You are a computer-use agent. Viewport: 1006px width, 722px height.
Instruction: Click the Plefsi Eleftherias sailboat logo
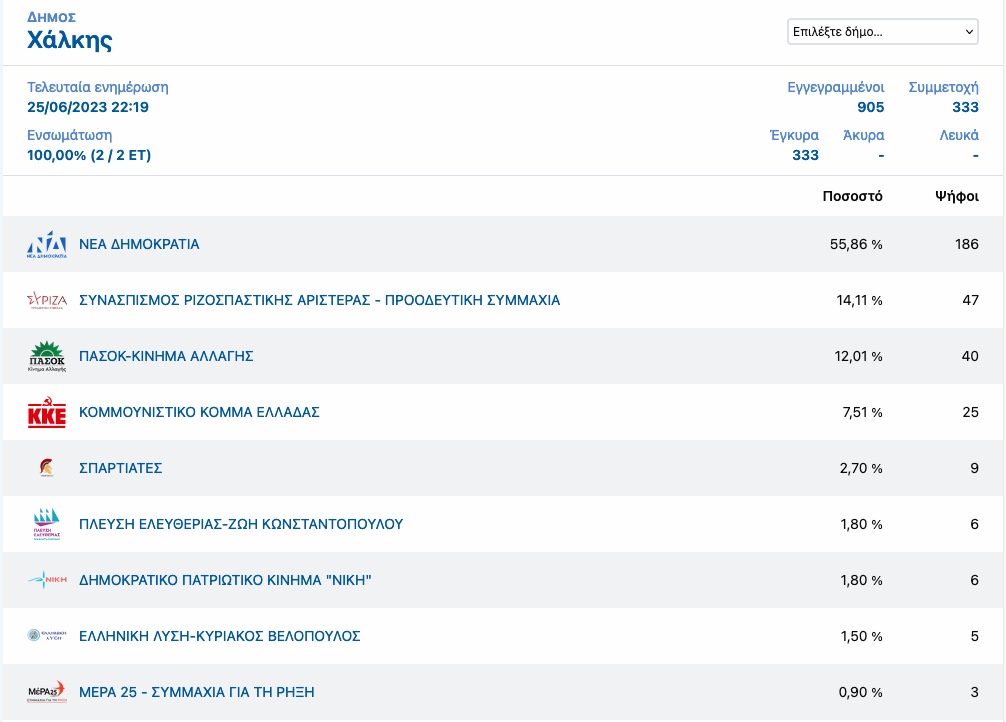point(47,524)
